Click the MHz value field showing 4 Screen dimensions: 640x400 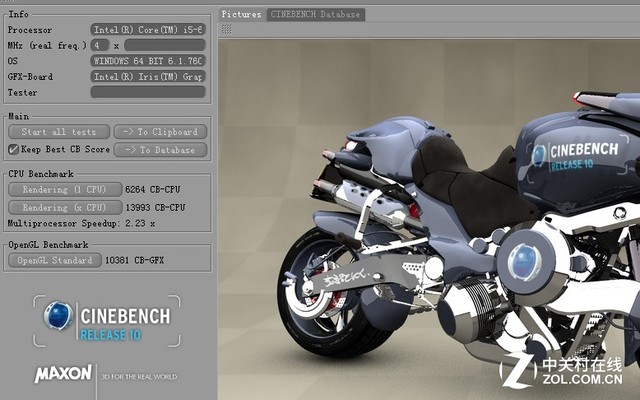[100, 45]
